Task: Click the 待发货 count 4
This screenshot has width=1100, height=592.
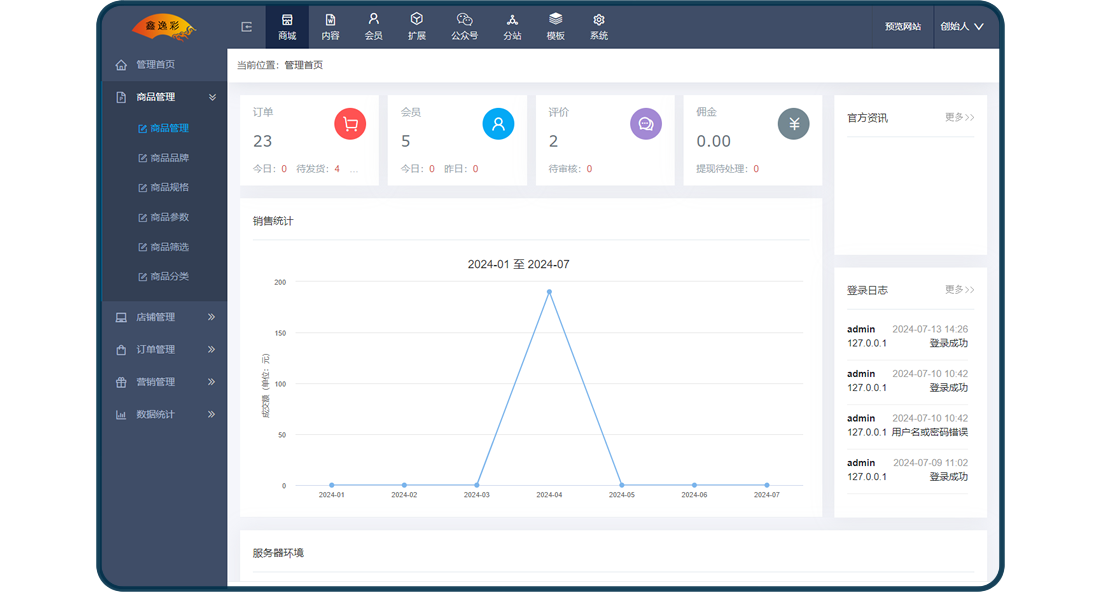Action: click(x=337, y=169)
